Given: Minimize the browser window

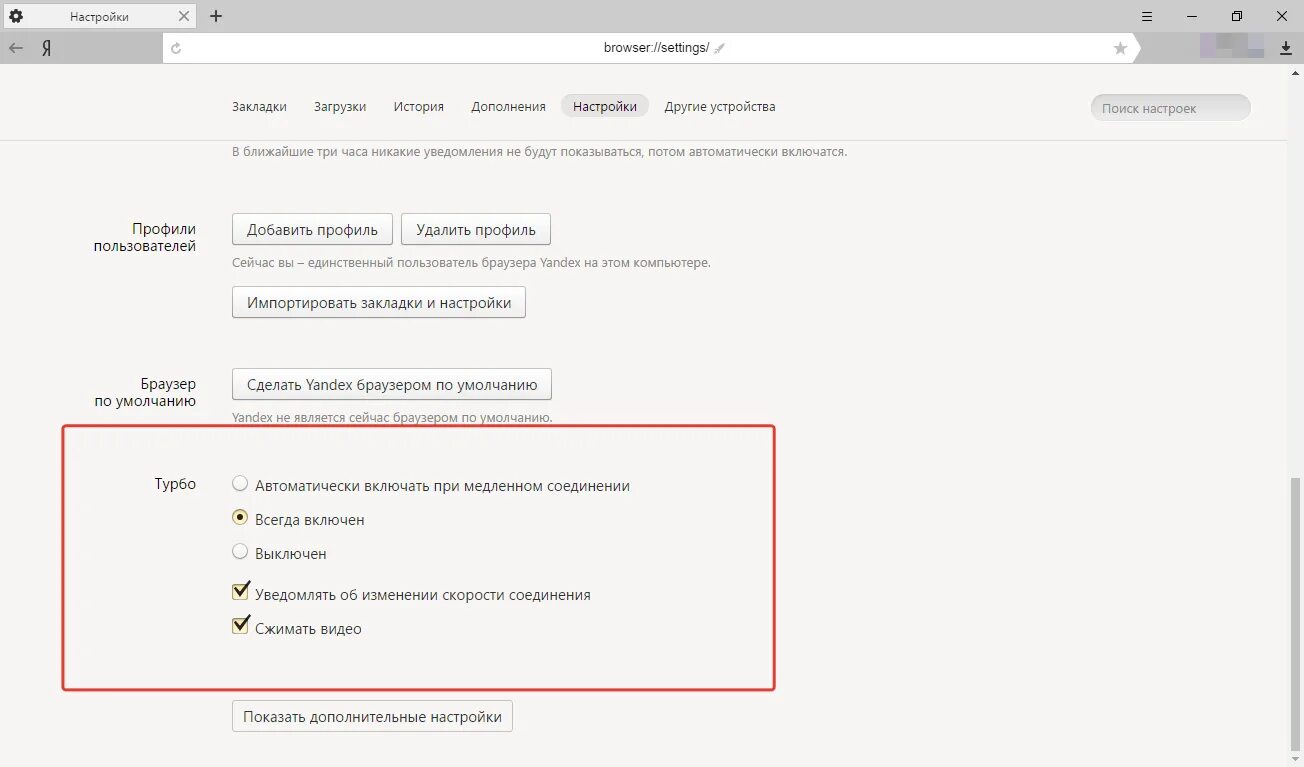Looking at the screenshot, I should 1192,16.
